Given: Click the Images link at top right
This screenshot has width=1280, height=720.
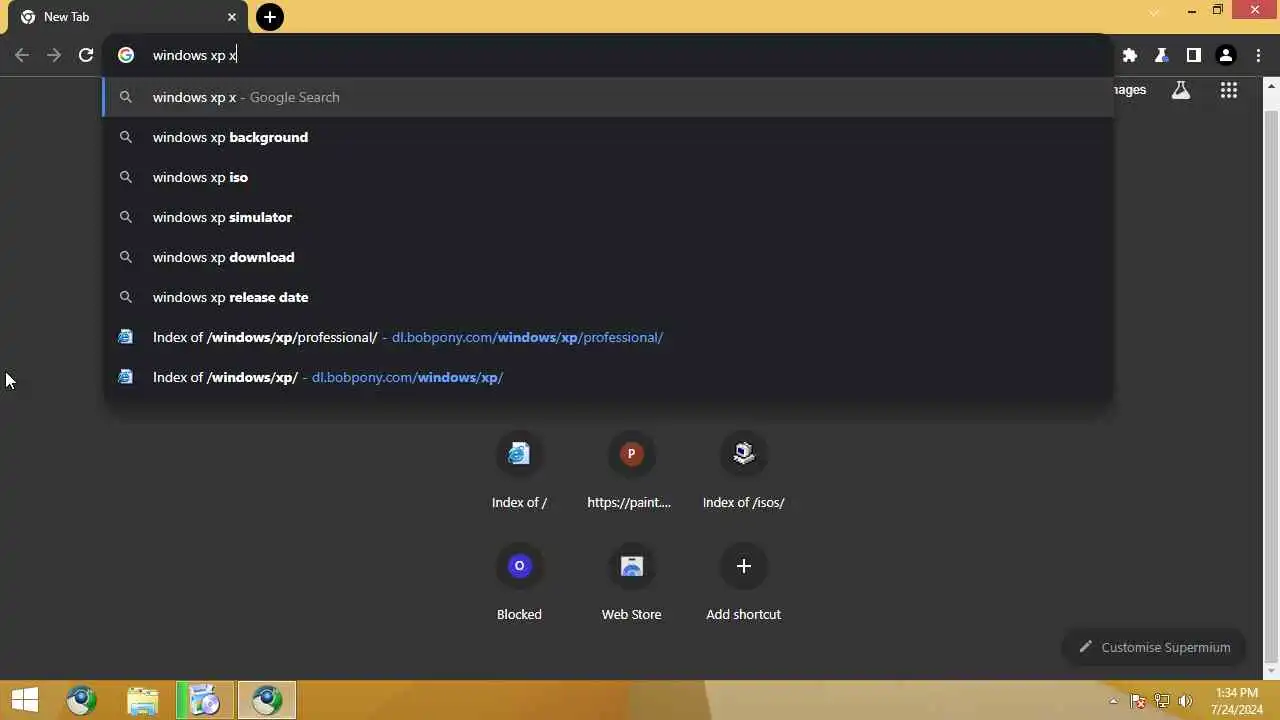Looking at the screenshot, I should (1129, 90).
